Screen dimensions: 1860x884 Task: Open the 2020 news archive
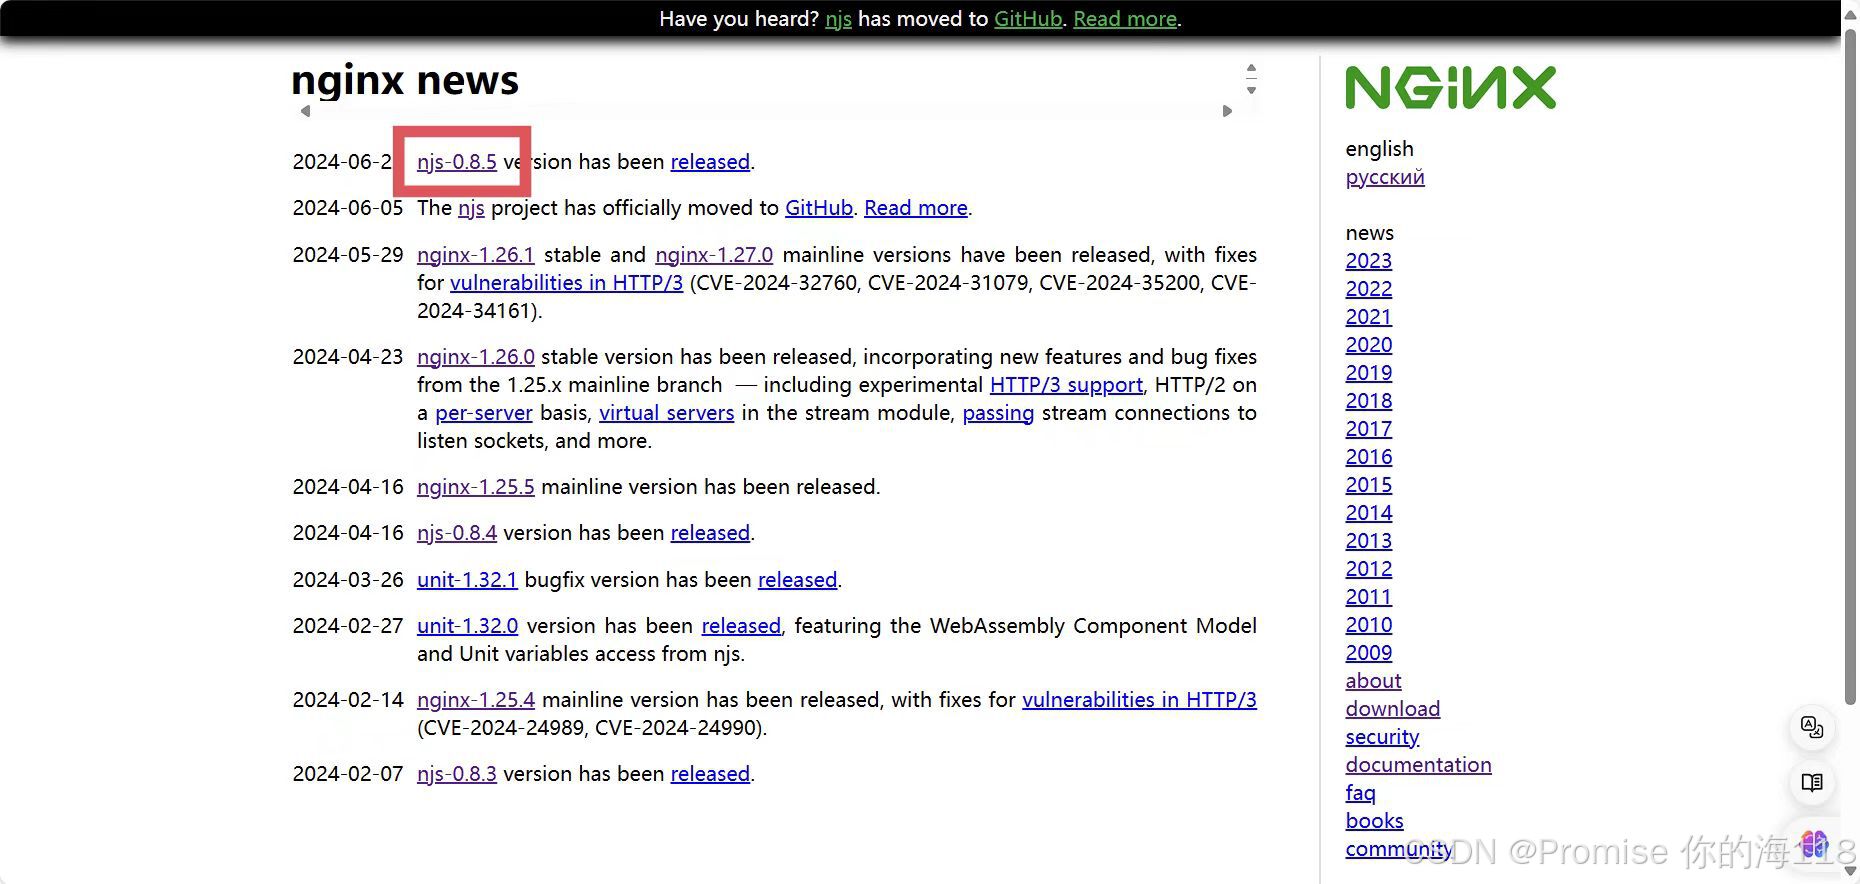(1369, 345)
